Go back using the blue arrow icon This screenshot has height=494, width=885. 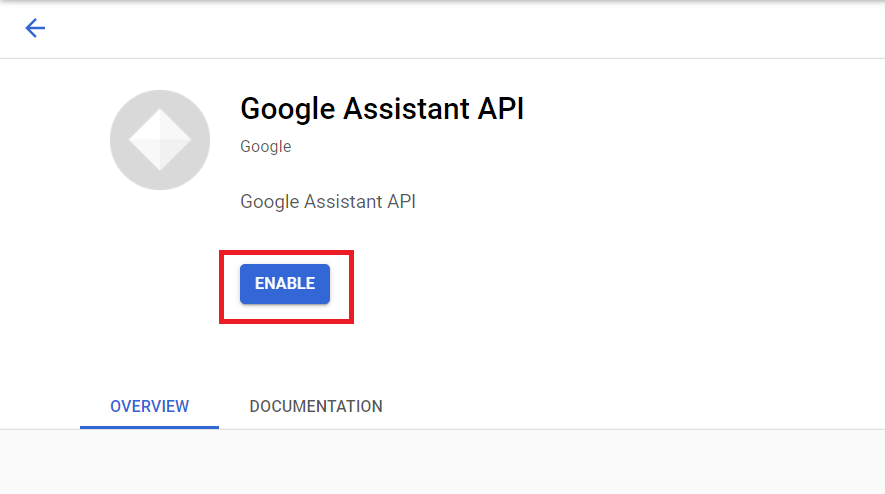click(x=35, y=28)
